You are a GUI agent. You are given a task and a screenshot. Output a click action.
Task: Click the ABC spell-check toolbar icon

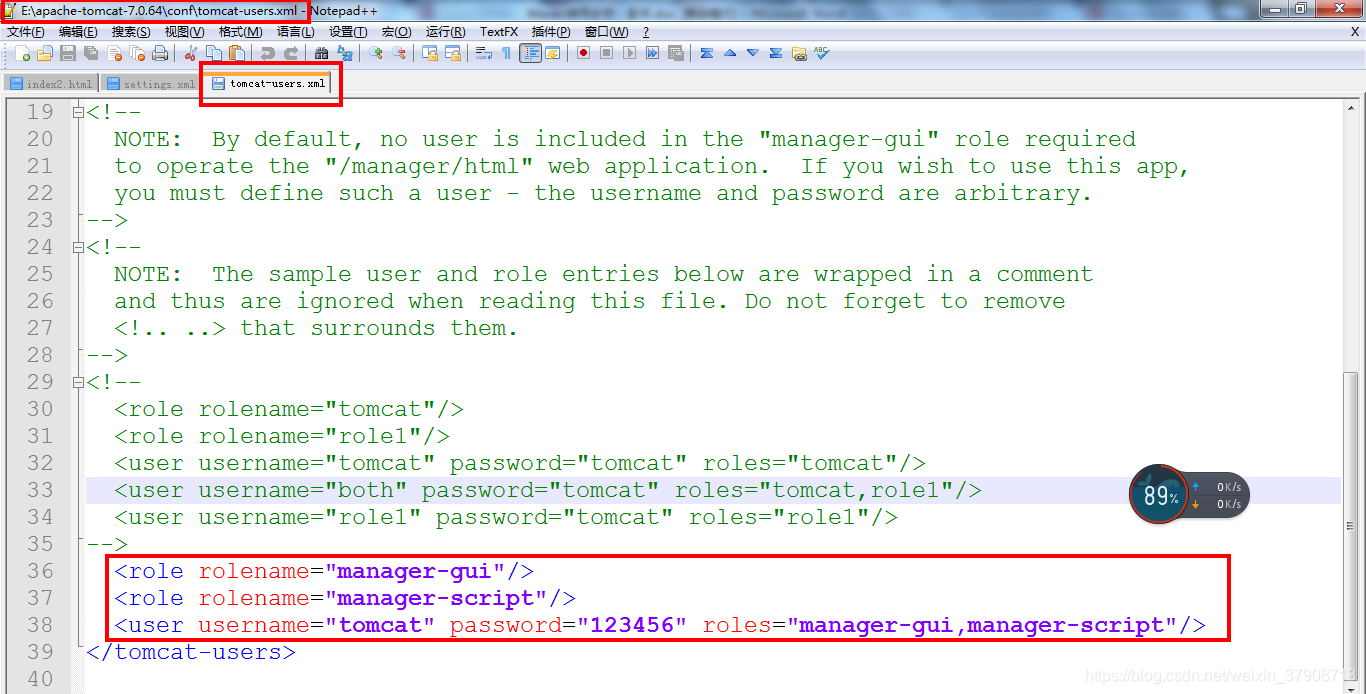pos(821,53)
